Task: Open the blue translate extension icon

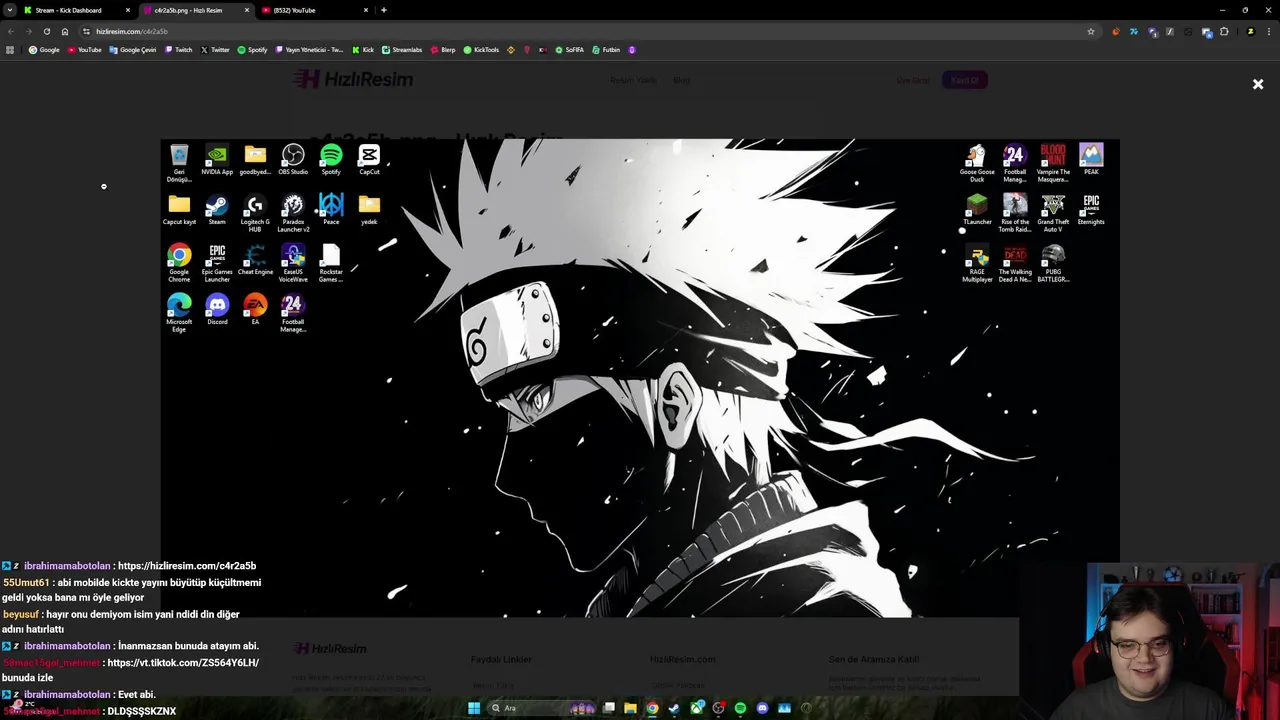Action: click(1134, 31)
